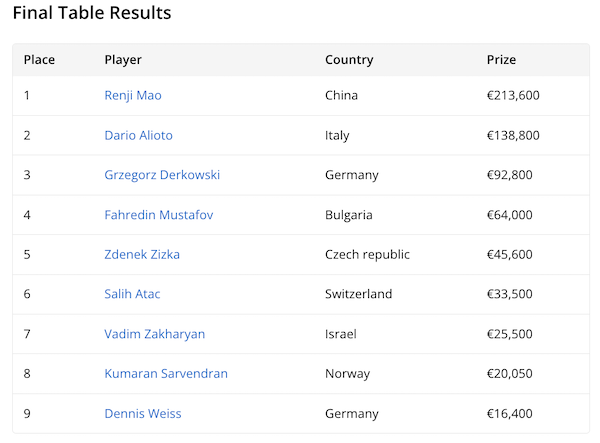Click the €16,400 ninth place prize
The image size is (600, 443).
[510, 413]
